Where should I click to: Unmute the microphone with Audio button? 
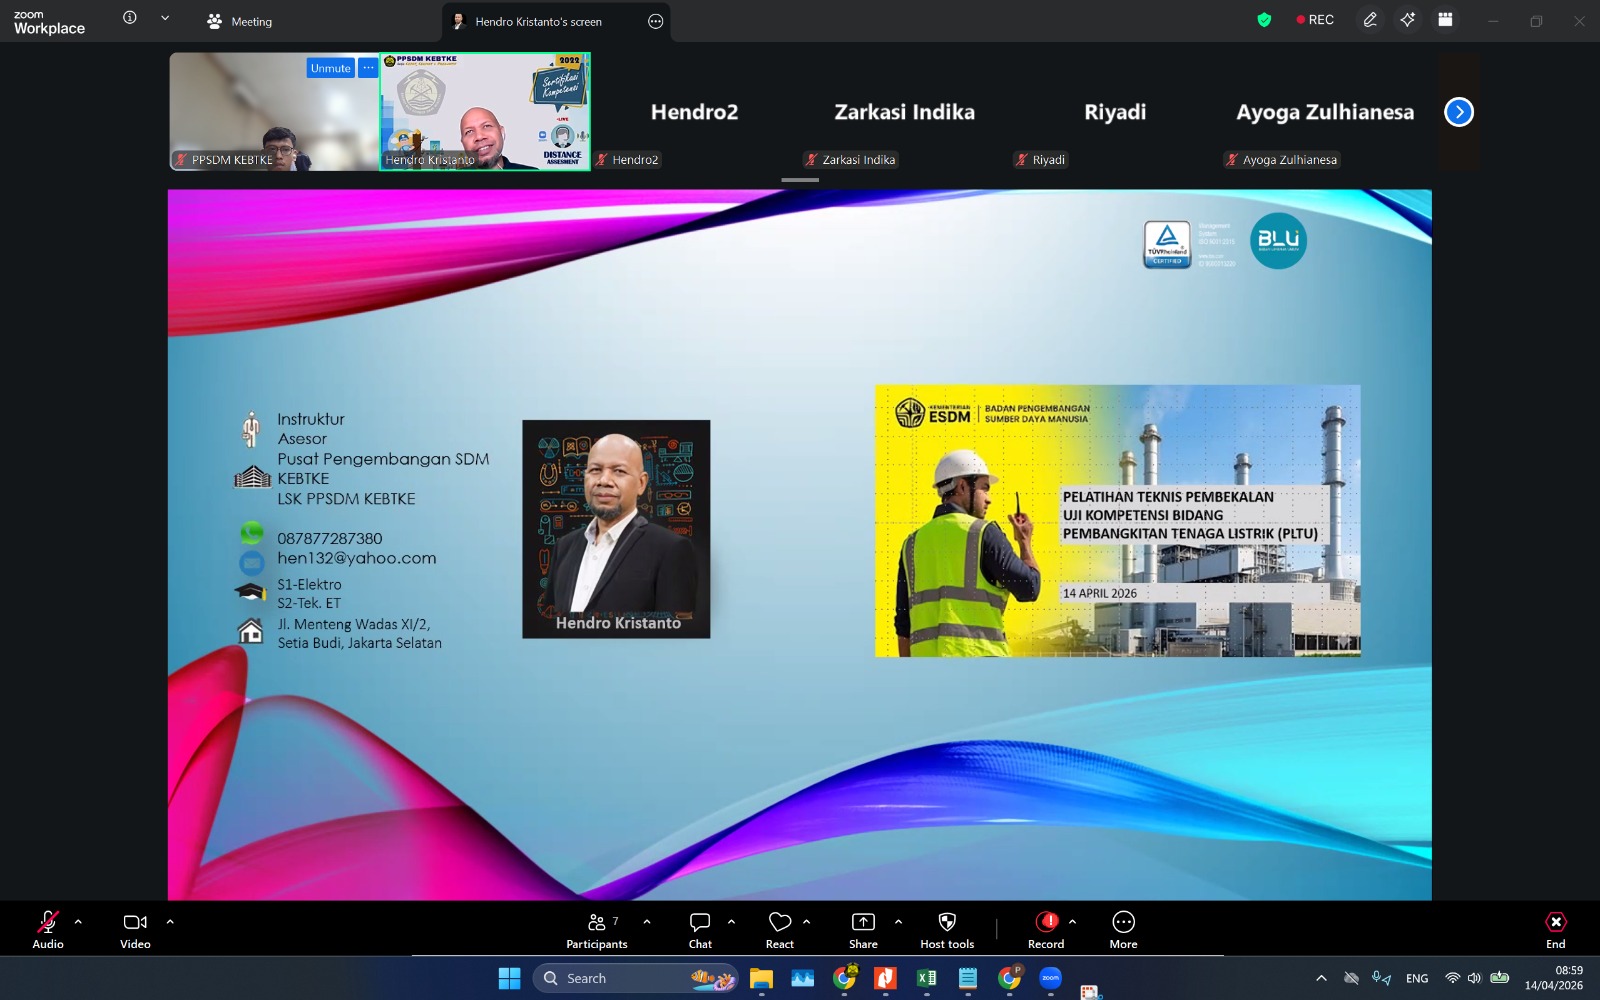[x=48, y=930]
